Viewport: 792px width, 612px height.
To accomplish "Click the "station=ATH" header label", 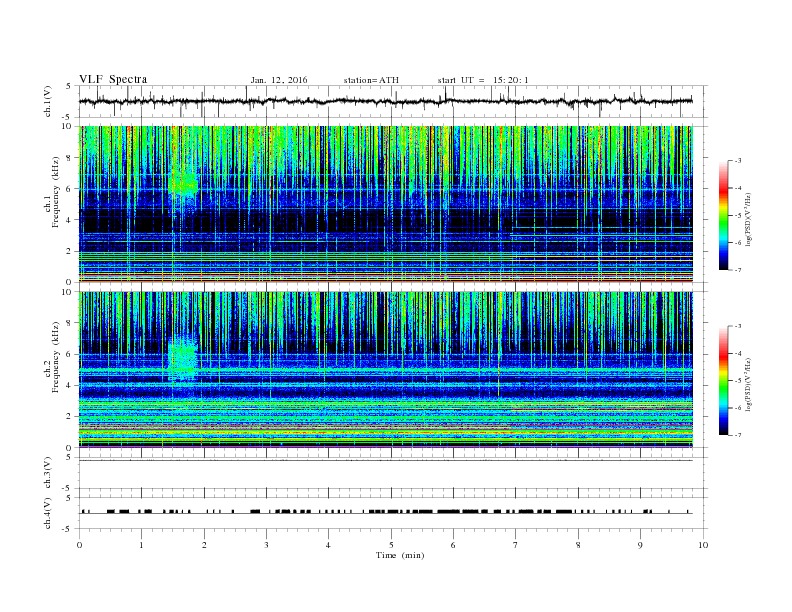I will [371, 80].
